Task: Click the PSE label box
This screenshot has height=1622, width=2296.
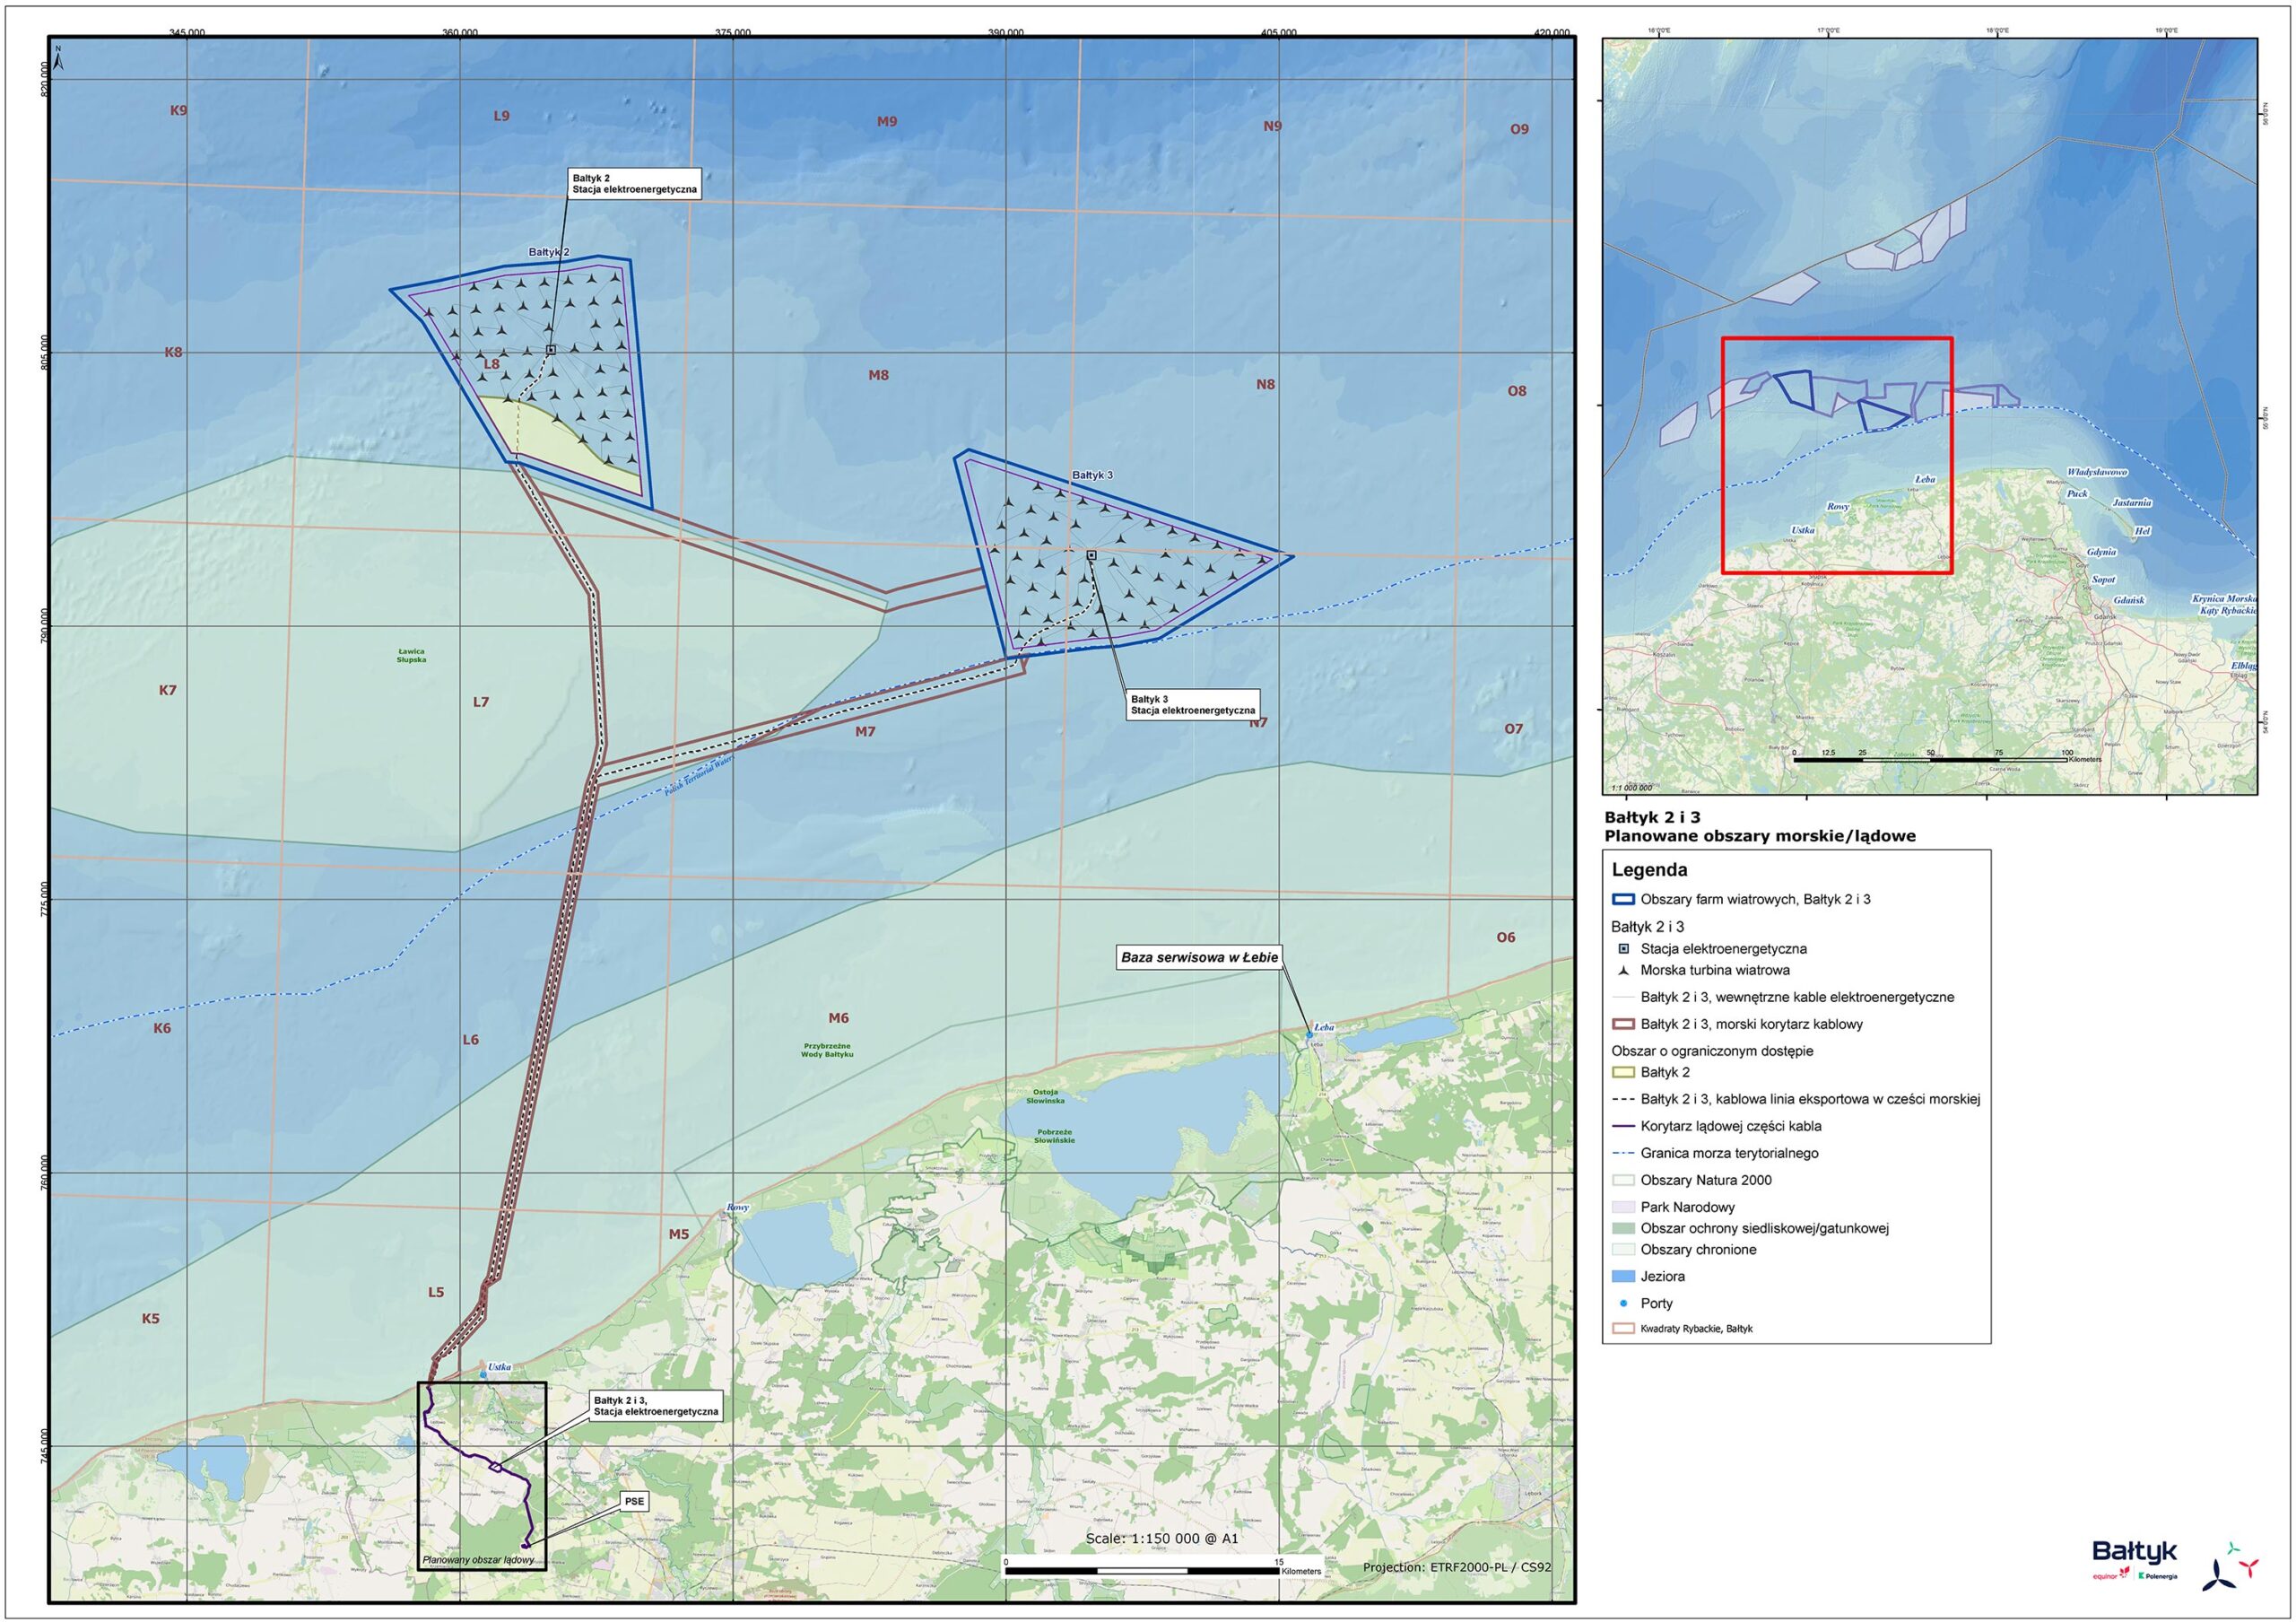Action: tap(635, 1502)
